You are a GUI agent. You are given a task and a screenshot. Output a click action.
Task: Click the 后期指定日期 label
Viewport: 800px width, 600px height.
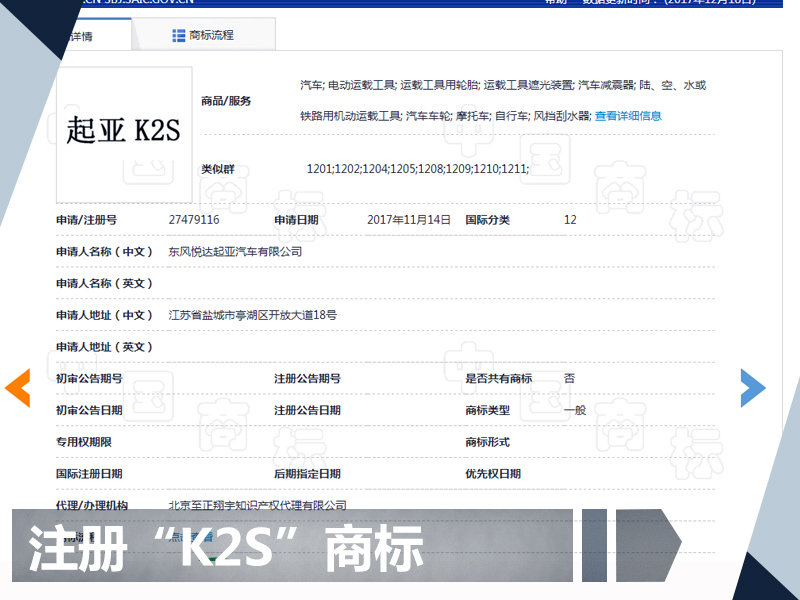pyautogui.click(x=308, y=473)
